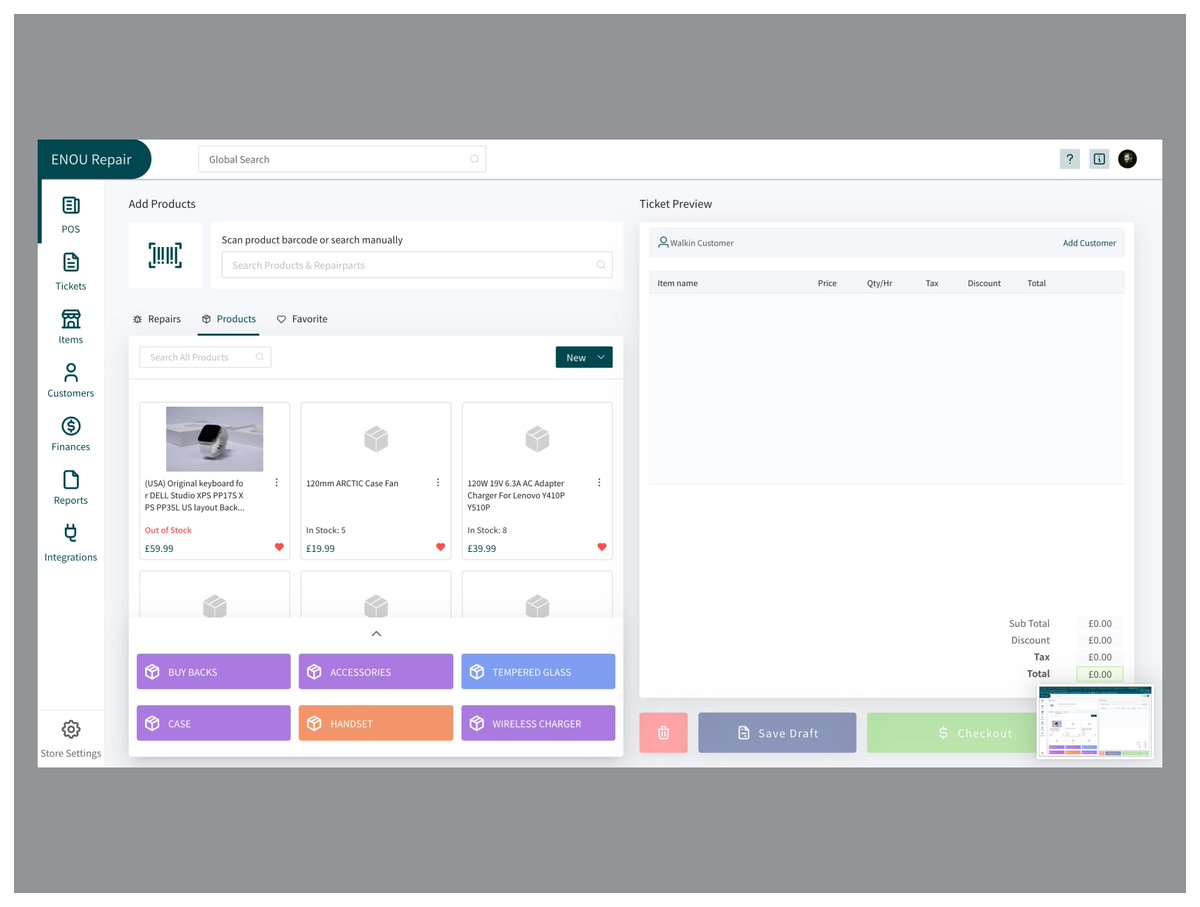Click the 'In Stock: 5' label
Screen dimensions: 1200x907
326,530
